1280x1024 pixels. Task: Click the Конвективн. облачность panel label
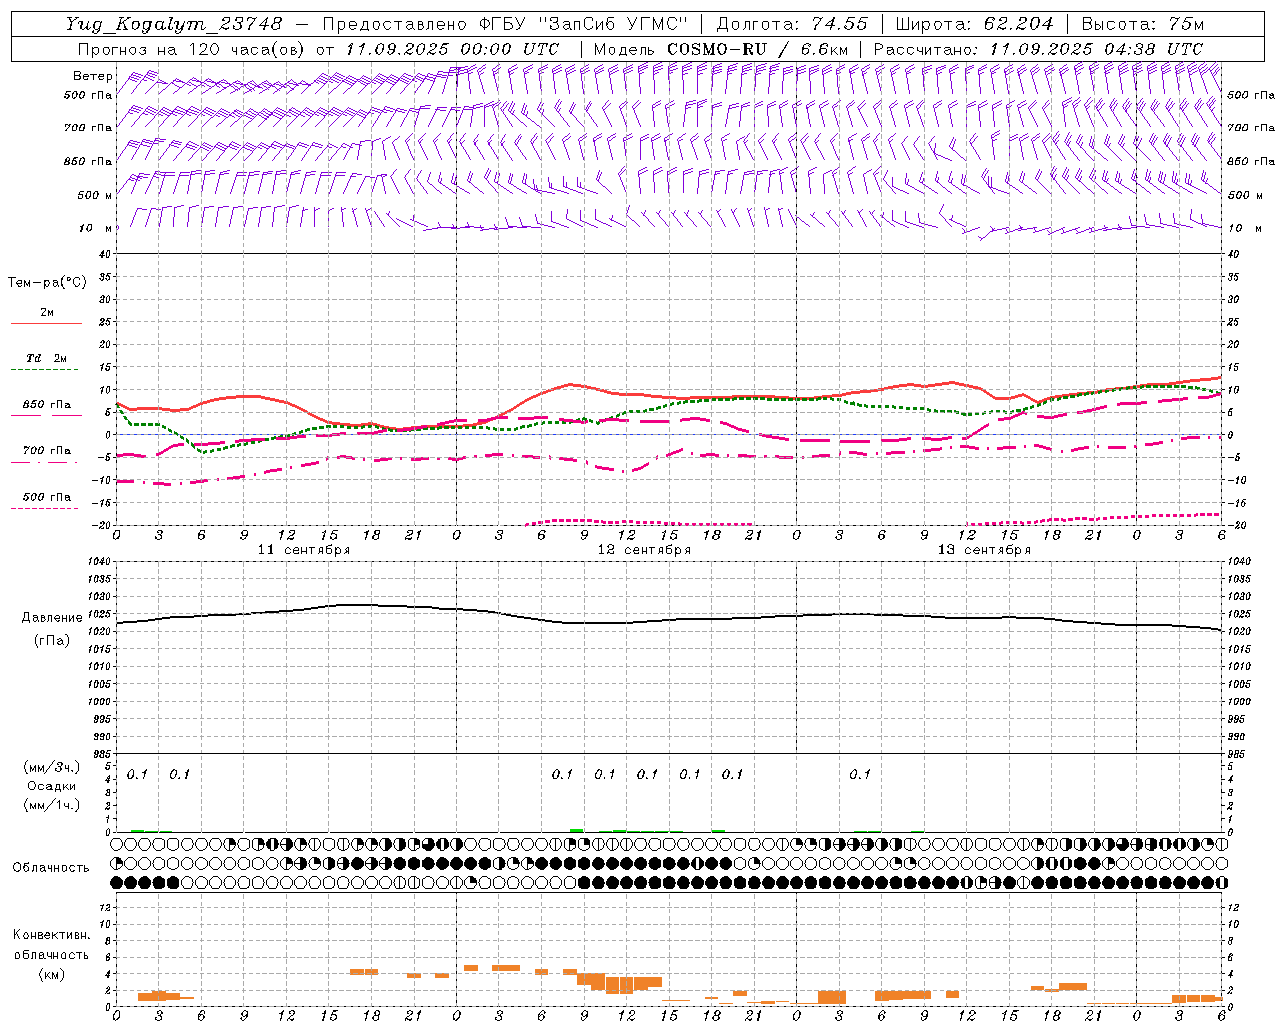click(51, 945)
